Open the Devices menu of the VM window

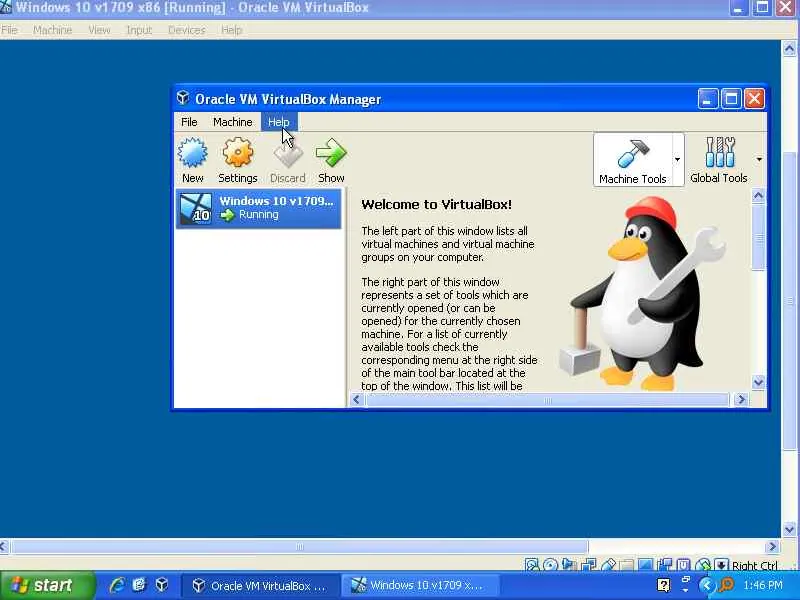click(187, 30)
